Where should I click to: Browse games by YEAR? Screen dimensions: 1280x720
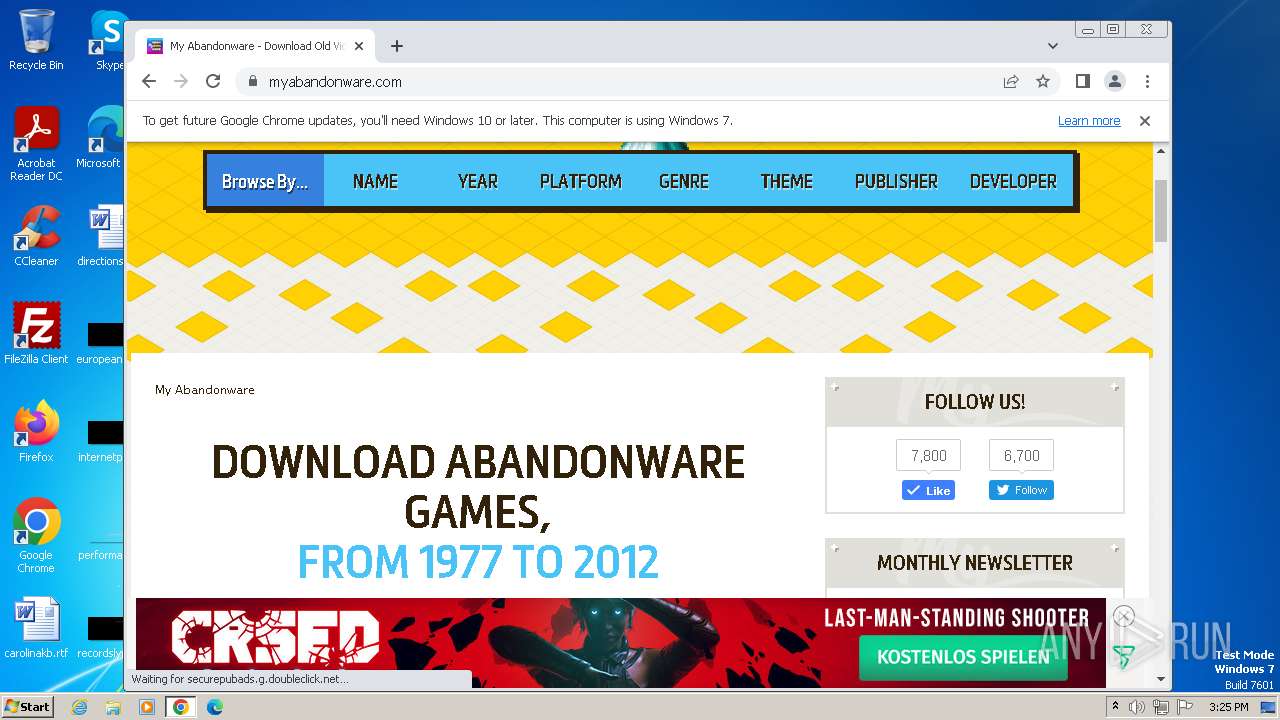point(478,181)
